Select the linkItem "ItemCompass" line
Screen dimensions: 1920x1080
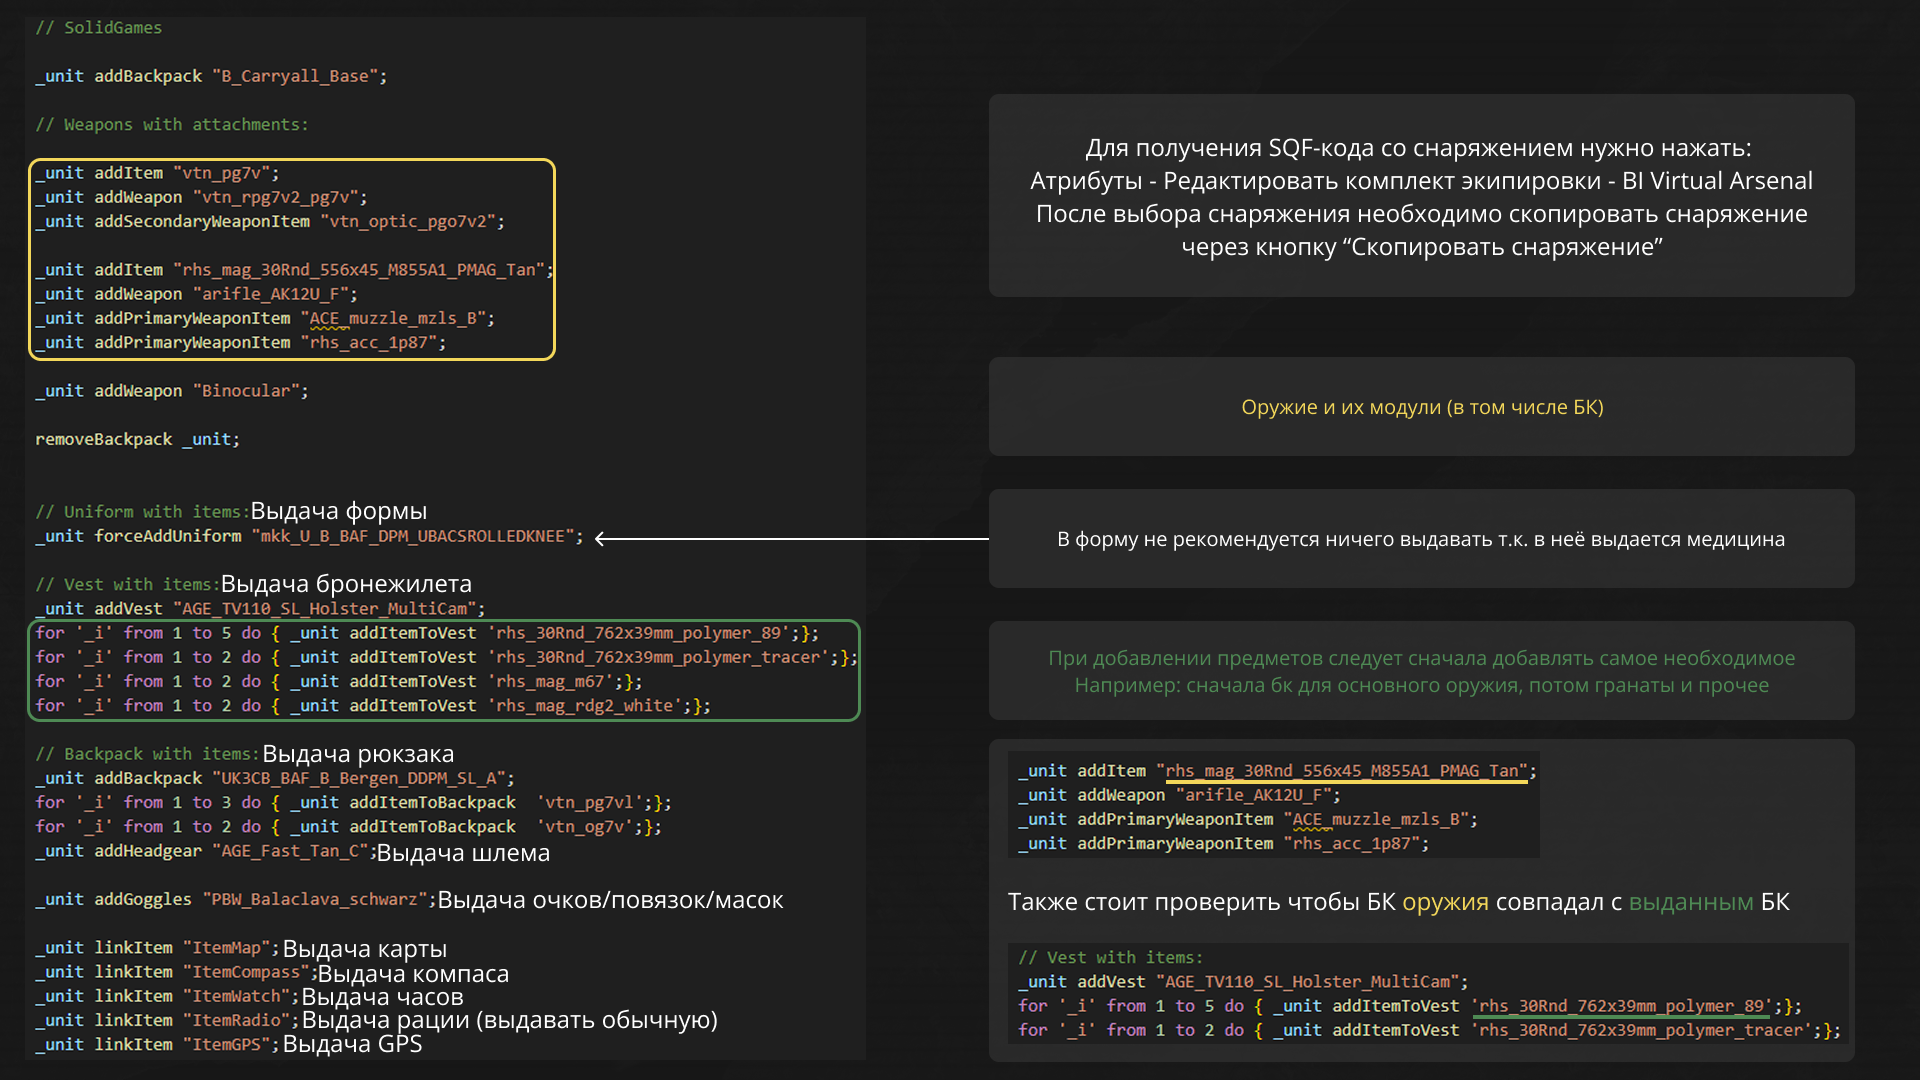pos(177,972)
